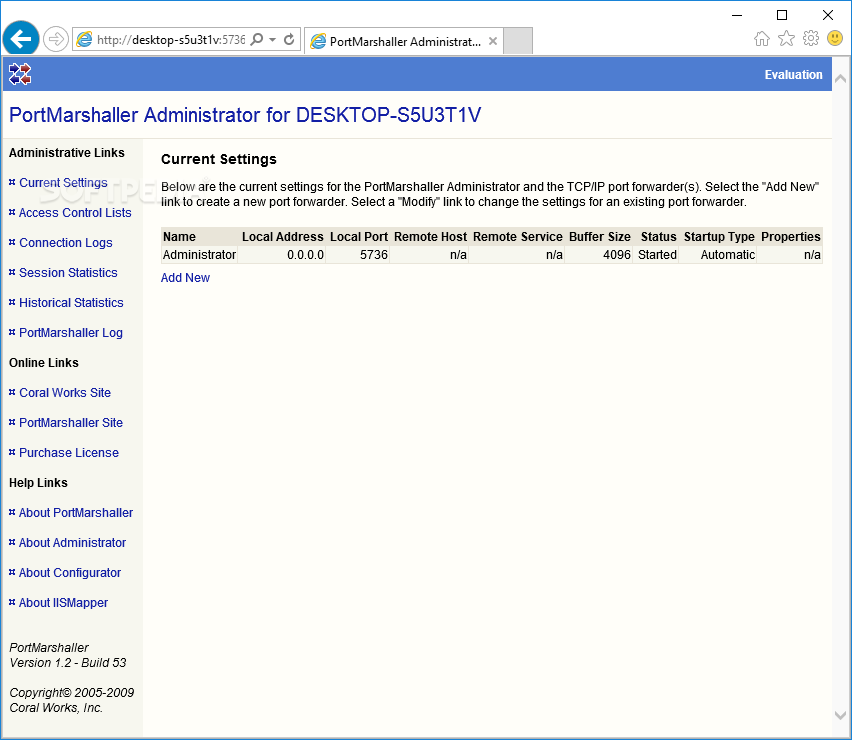Screen dimensions: 852x740
Task: Select the PortMarshaller Administrator browser tab
Action: pyautogui.click(x=404, y=41)
